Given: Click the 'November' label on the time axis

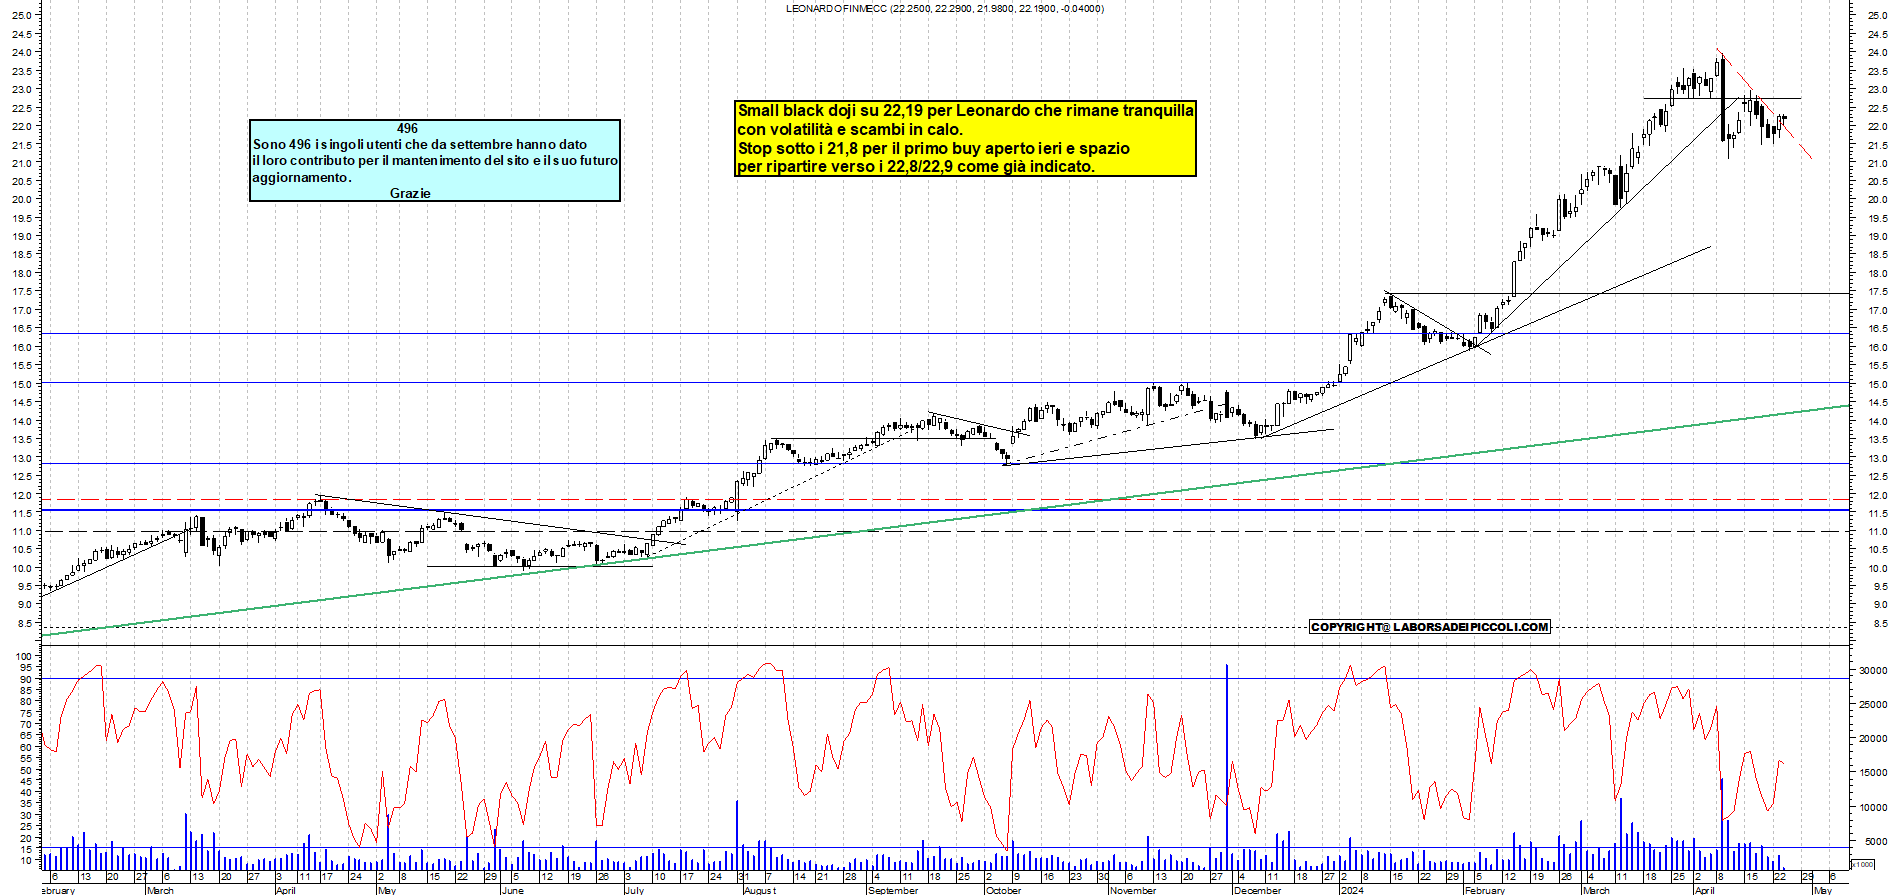Looking at the screenshot, I should [1133, 890].
